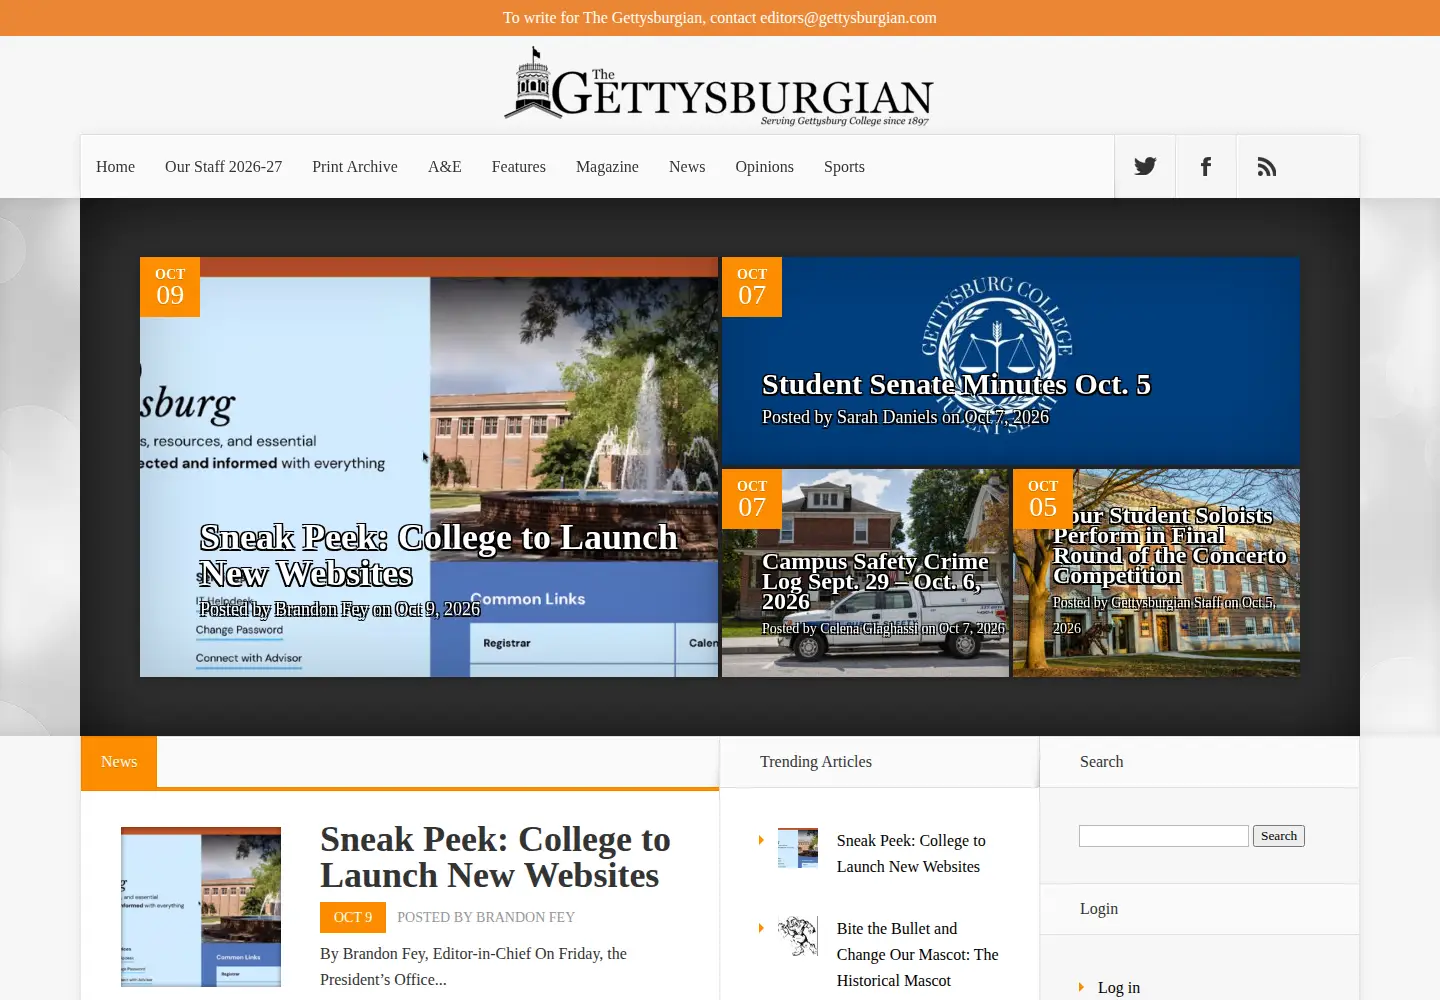Screen dimensions: 1440x1000
Task: Click 'Posted by Sarah Daniels on Oct 7, 2026'
Action: [905, 417]
